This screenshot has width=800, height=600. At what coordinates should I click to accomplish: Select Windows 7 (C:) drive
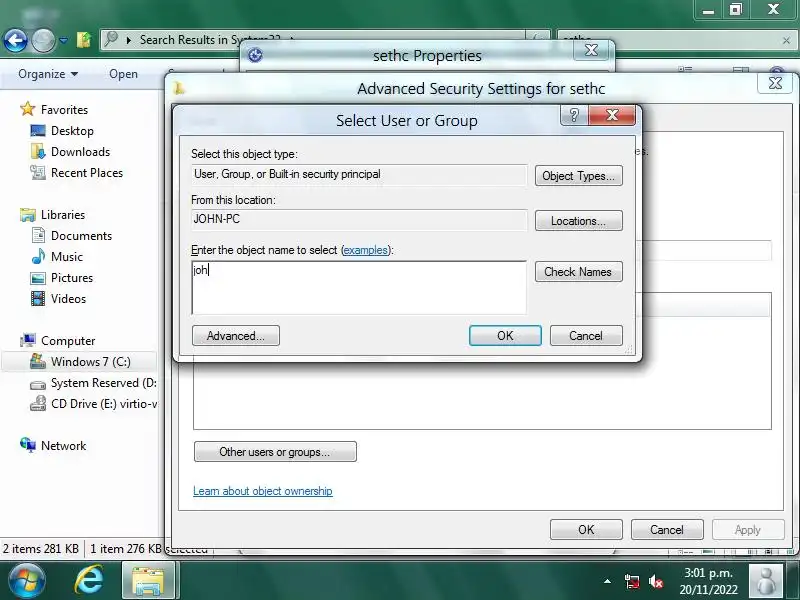tap(91, 362)
